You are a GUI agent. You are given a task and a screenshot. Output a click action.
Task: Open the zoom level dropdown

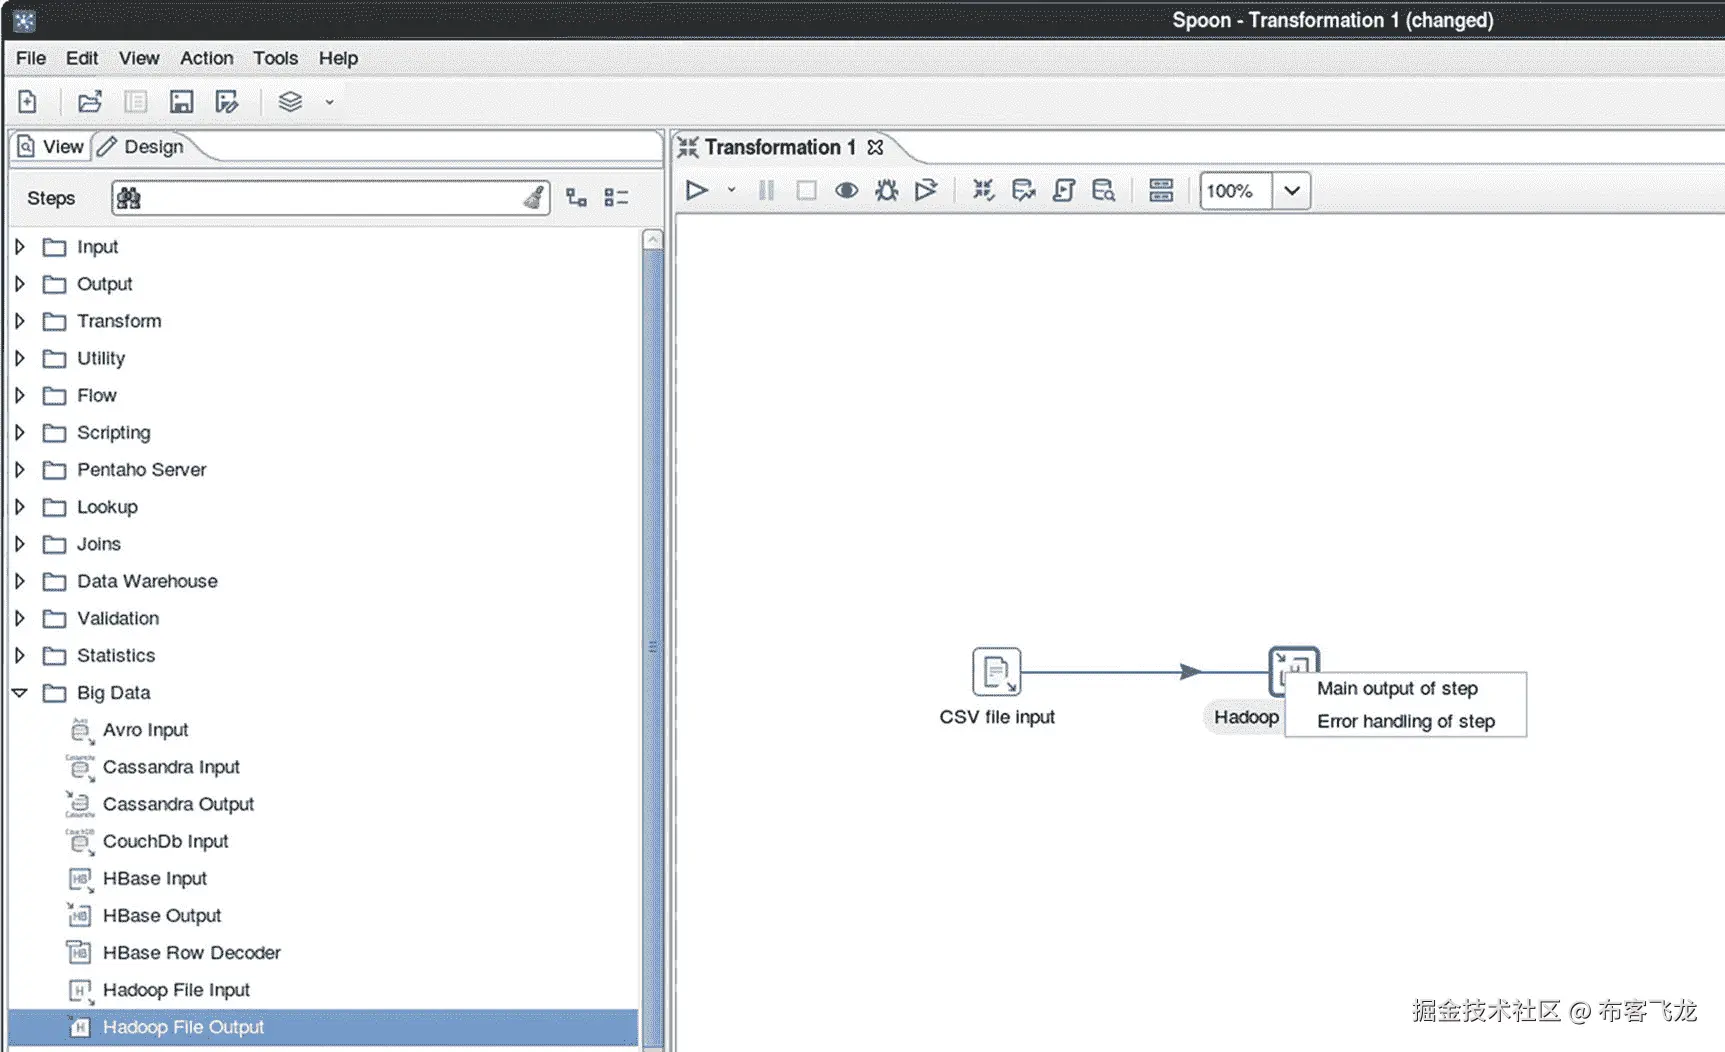pos(1292,191)
